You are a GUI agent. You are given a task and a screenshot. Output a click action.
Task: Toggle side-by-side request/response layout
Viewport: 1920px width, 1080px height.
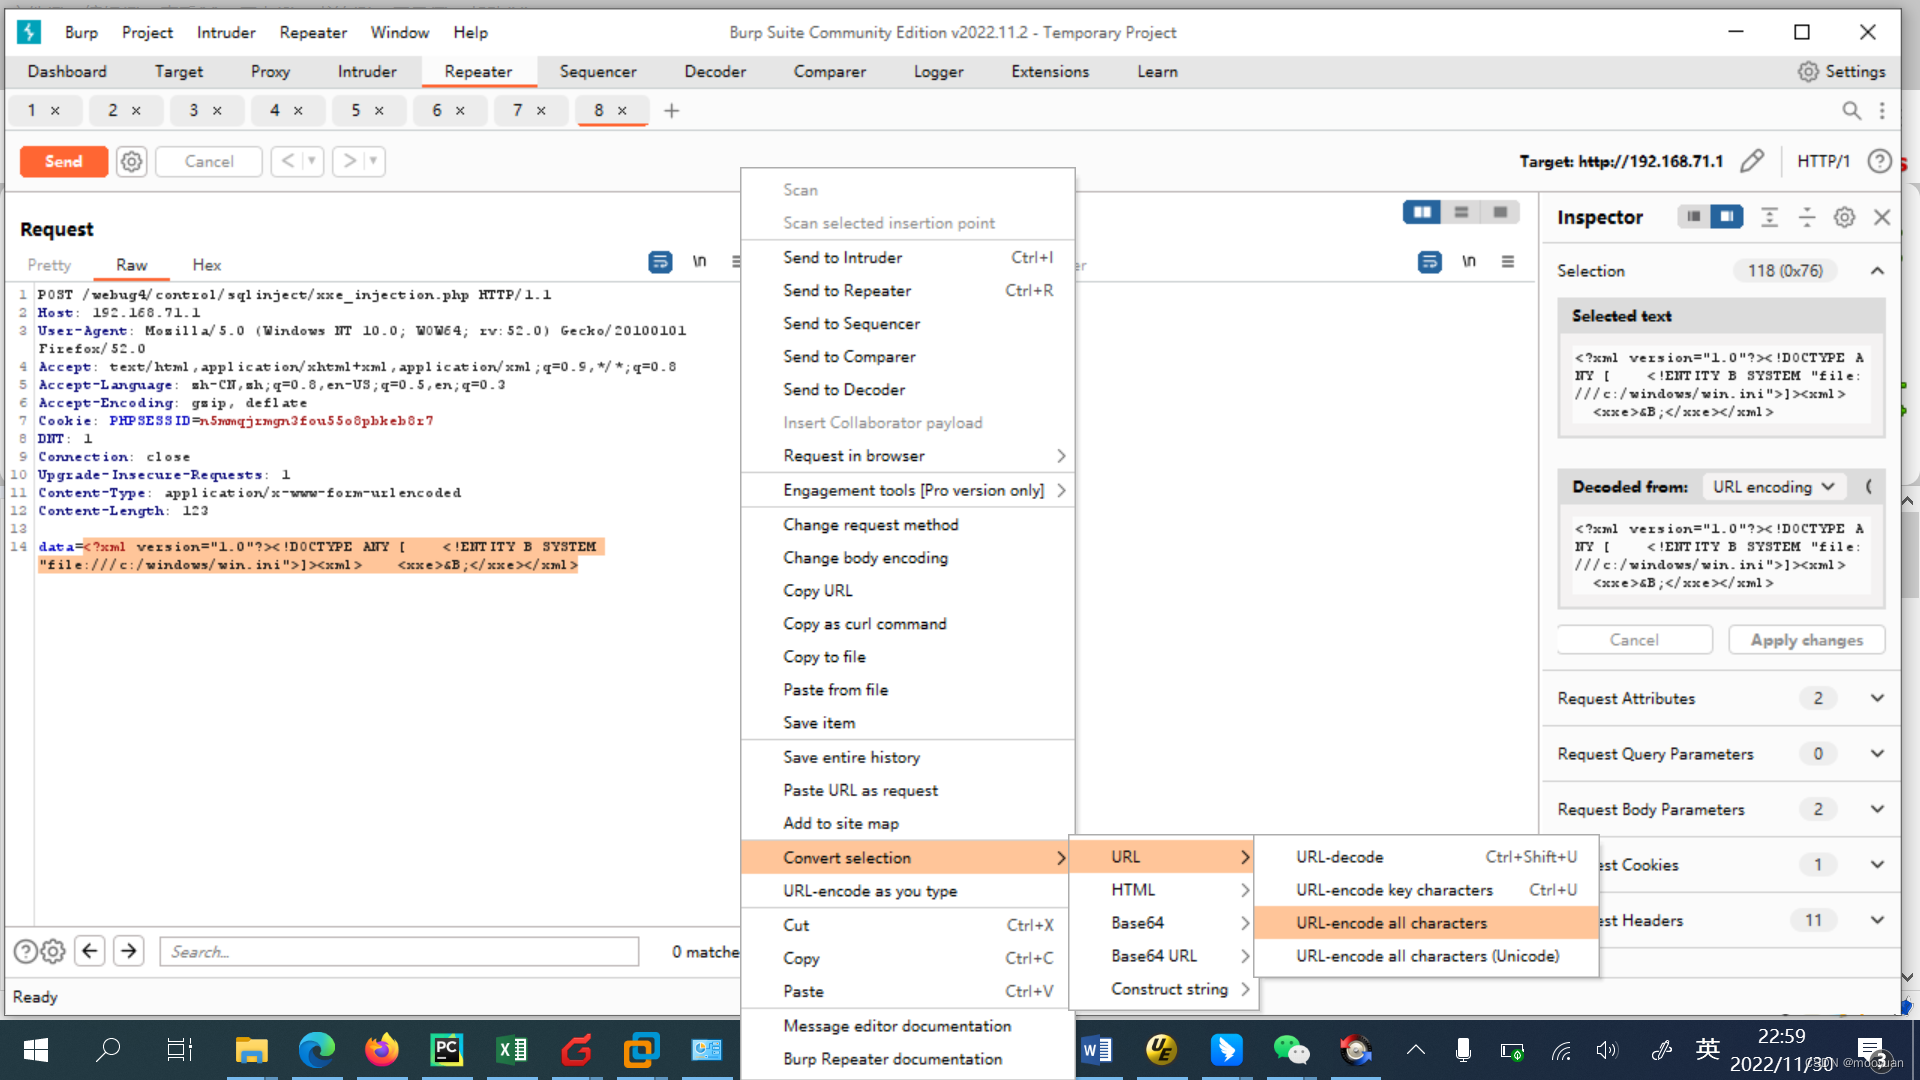click(x=1421, y=212)
